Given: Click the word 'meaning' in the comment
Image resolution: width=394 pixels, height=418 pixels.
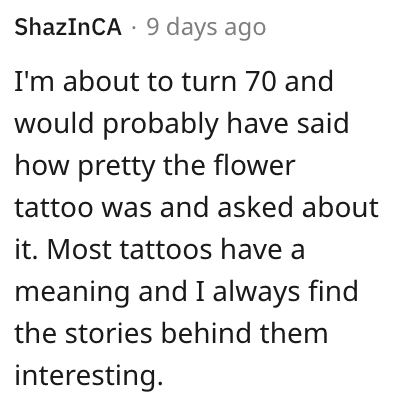Looking at the screenshot, I should 72,292.
